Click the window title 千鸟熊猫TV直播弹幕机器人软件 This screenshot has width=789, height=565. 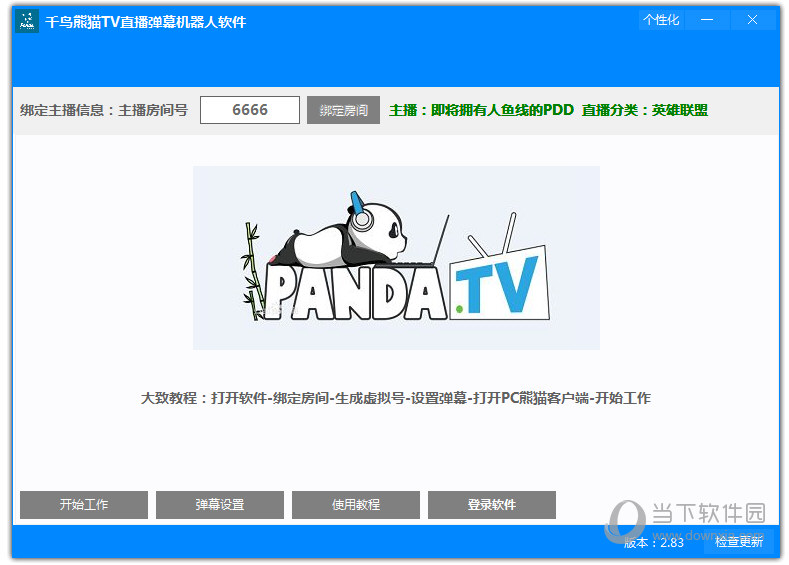click(145, 22)
